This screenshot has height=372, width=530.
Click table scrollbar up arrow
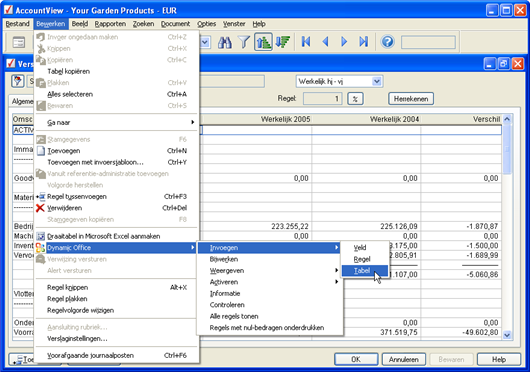point(507,119)
